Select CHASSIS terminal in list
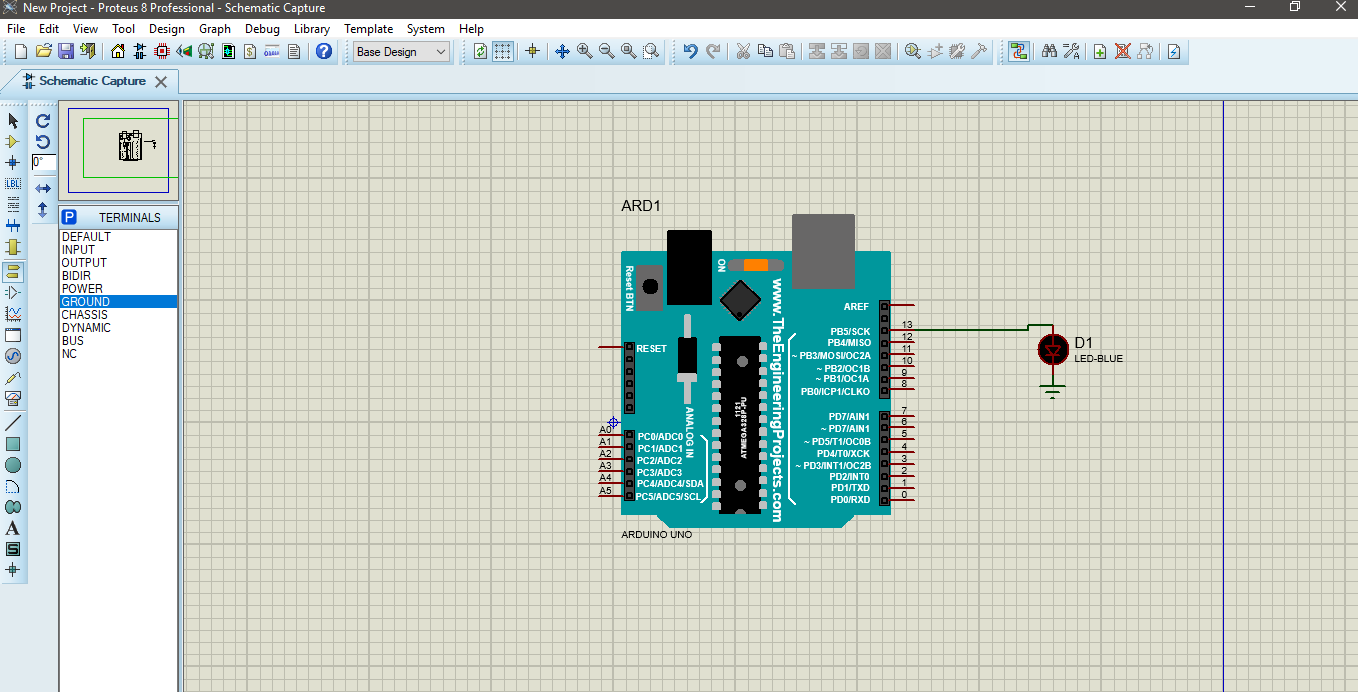1358x692 pixels. coord(118,315)
